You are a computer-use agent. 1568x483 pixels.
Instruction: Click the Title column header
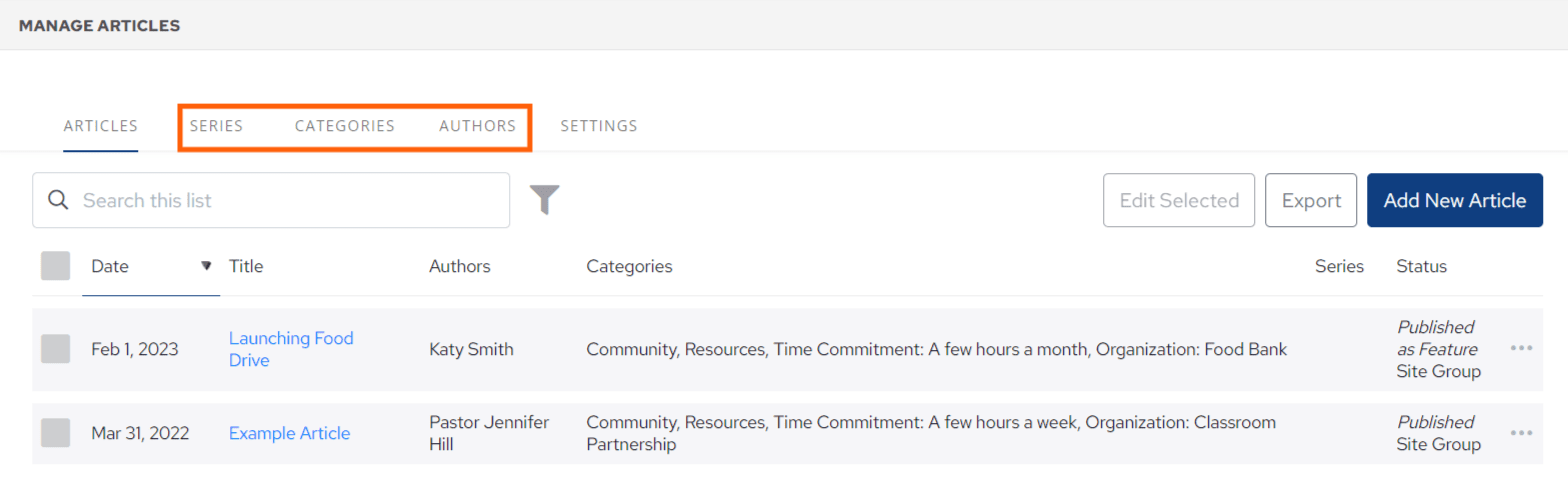246,266
